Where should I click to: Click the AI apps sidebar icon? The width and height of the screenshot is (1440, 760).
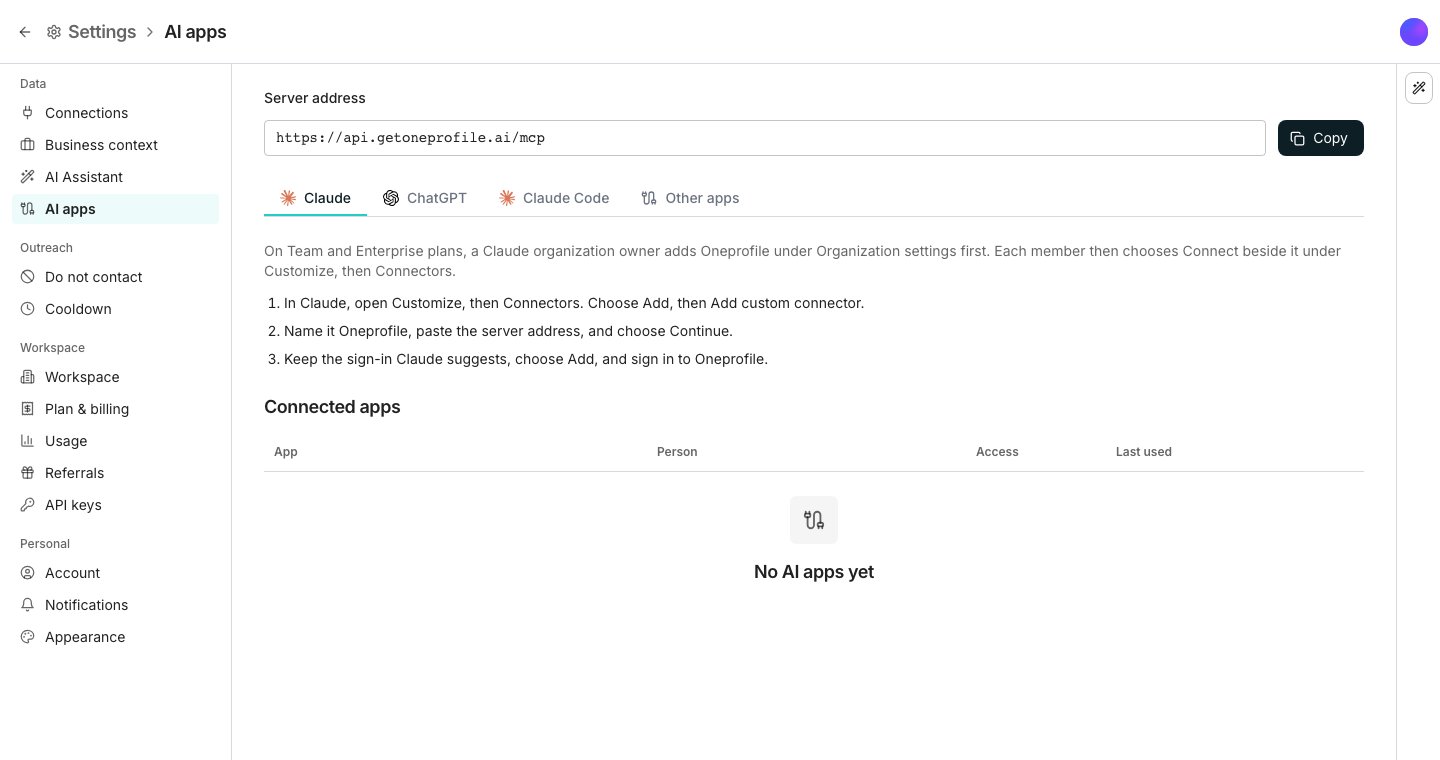[x=28, y=209]
